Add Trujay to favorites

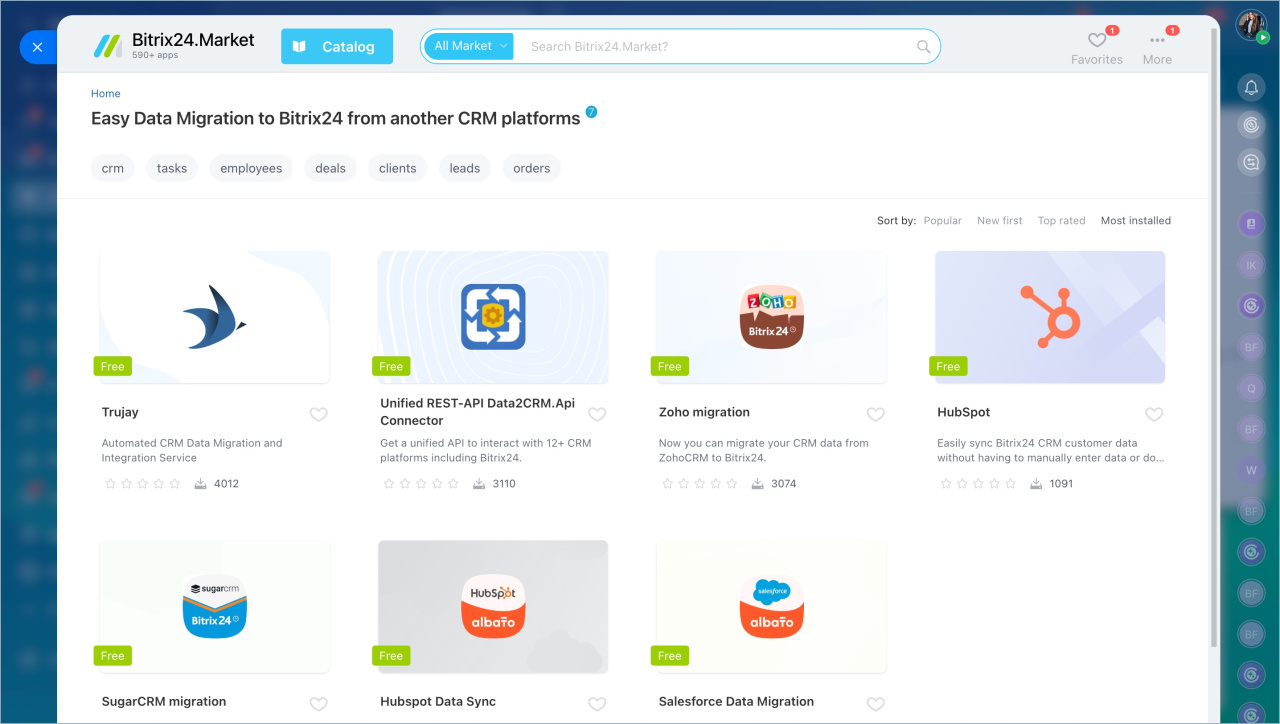pyautogui.click(x=318, y=414)
